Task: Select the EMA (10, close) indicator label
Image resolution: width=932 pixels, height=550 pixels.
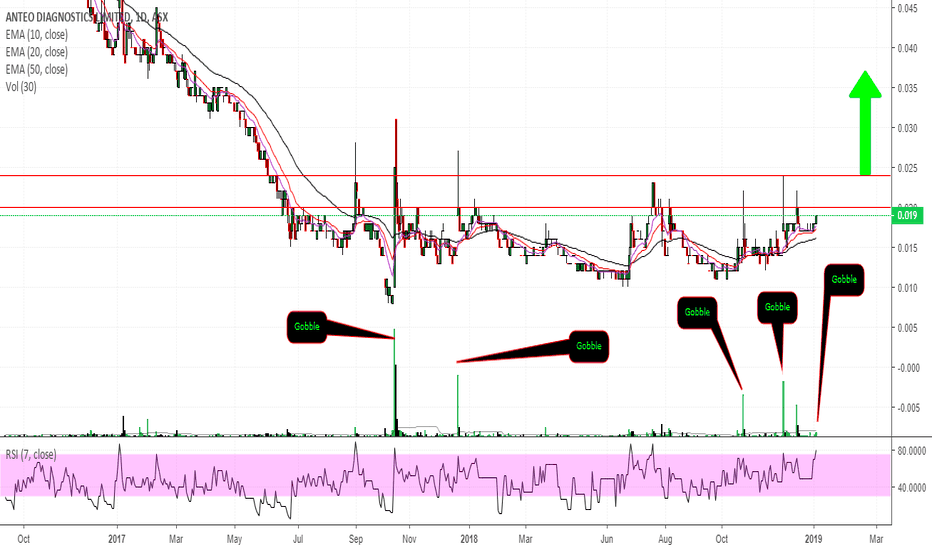Action: point(37,34)
